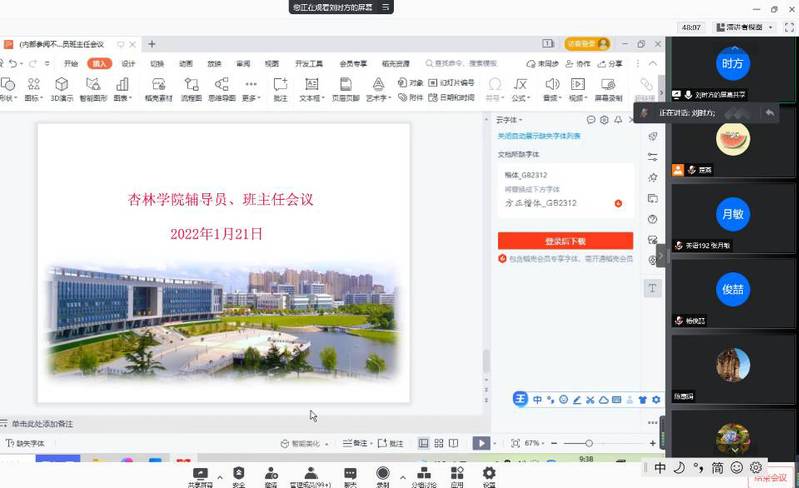This screenshot has width=799, height=488.
Task: Click the undo arrow in quick access bar
Action: point(13,63)
